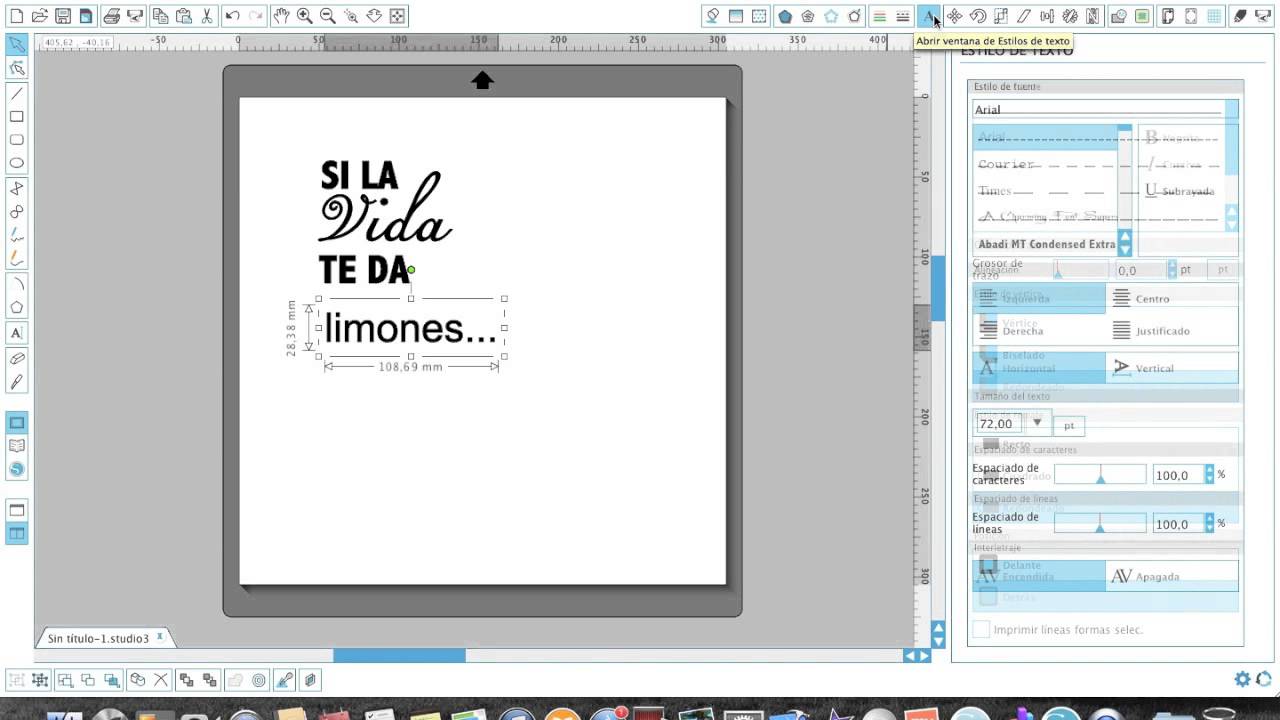Select the polygon drawing tool
The width and height of the screenshot is (1280, 720).
tap(17, 308)
